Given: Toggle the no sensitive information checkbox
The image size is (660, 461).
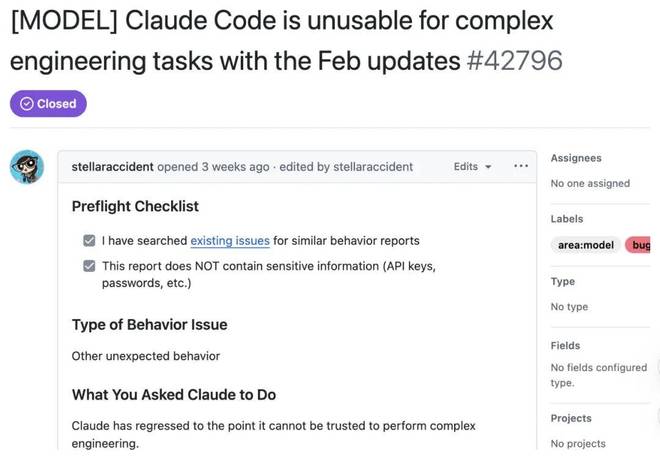Looking at the screenshot, I should pos(90,266).
